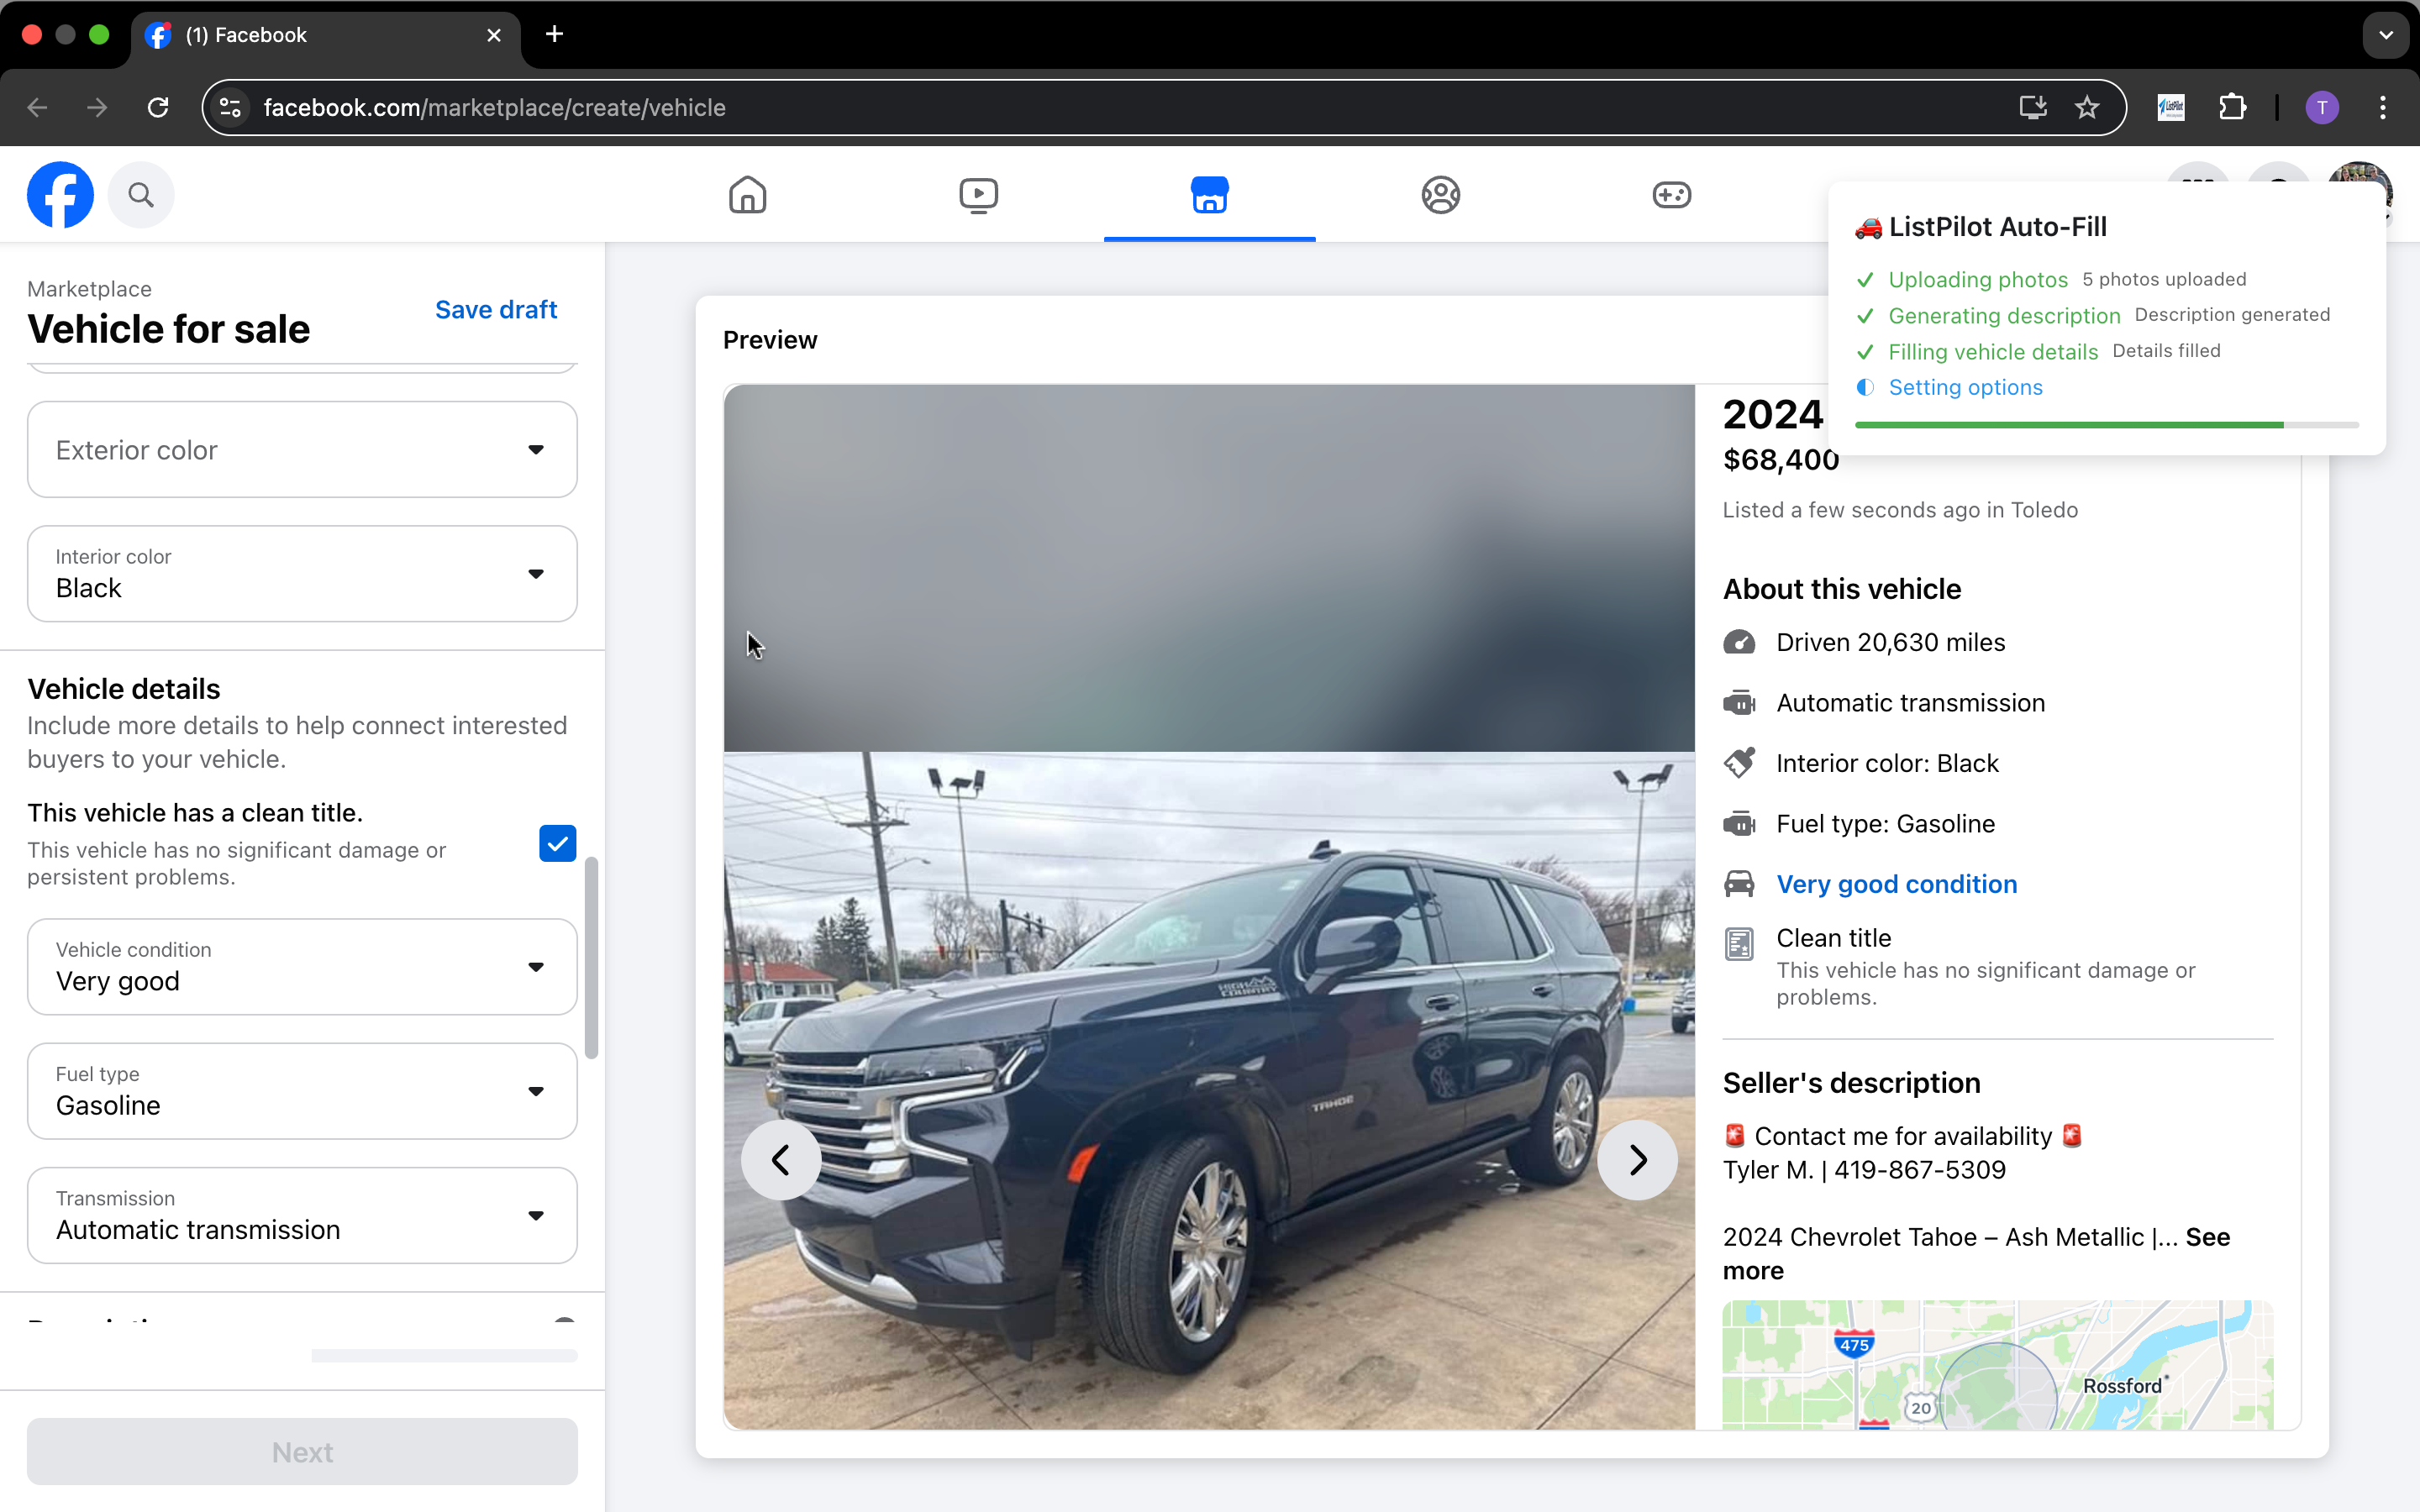Click the Save draft link

point(496,309)
